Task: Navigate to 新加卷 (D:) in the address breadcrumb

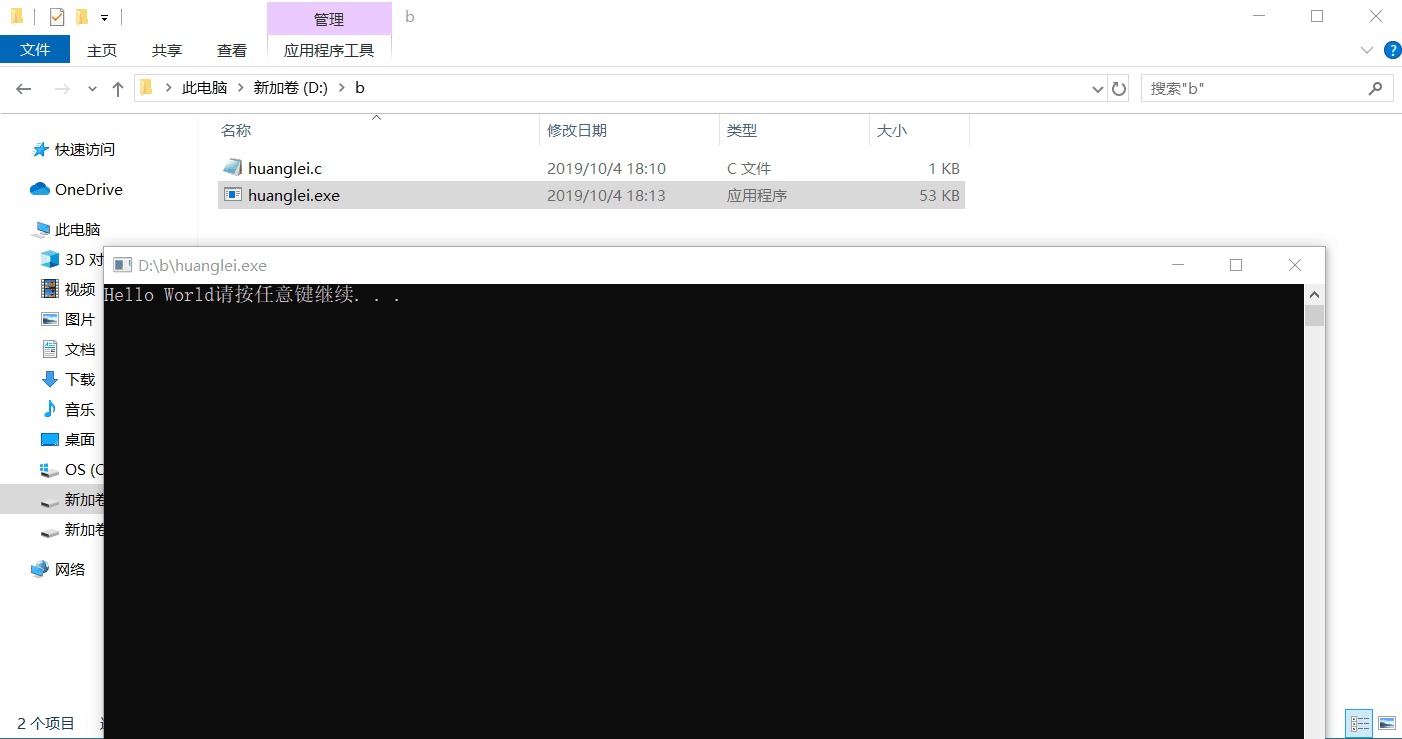Action: coord(290,88)
